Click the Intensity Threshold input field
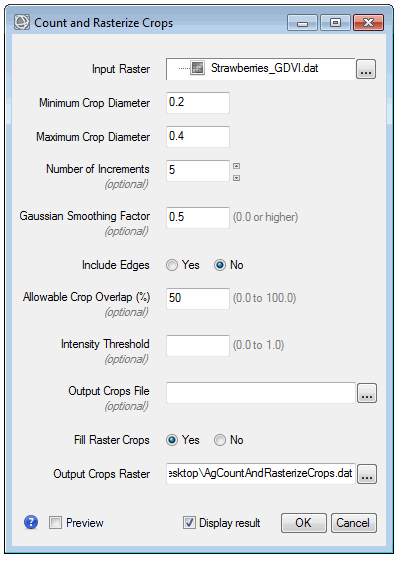Screen dimensions: 399x561 (x=198, y=346)
